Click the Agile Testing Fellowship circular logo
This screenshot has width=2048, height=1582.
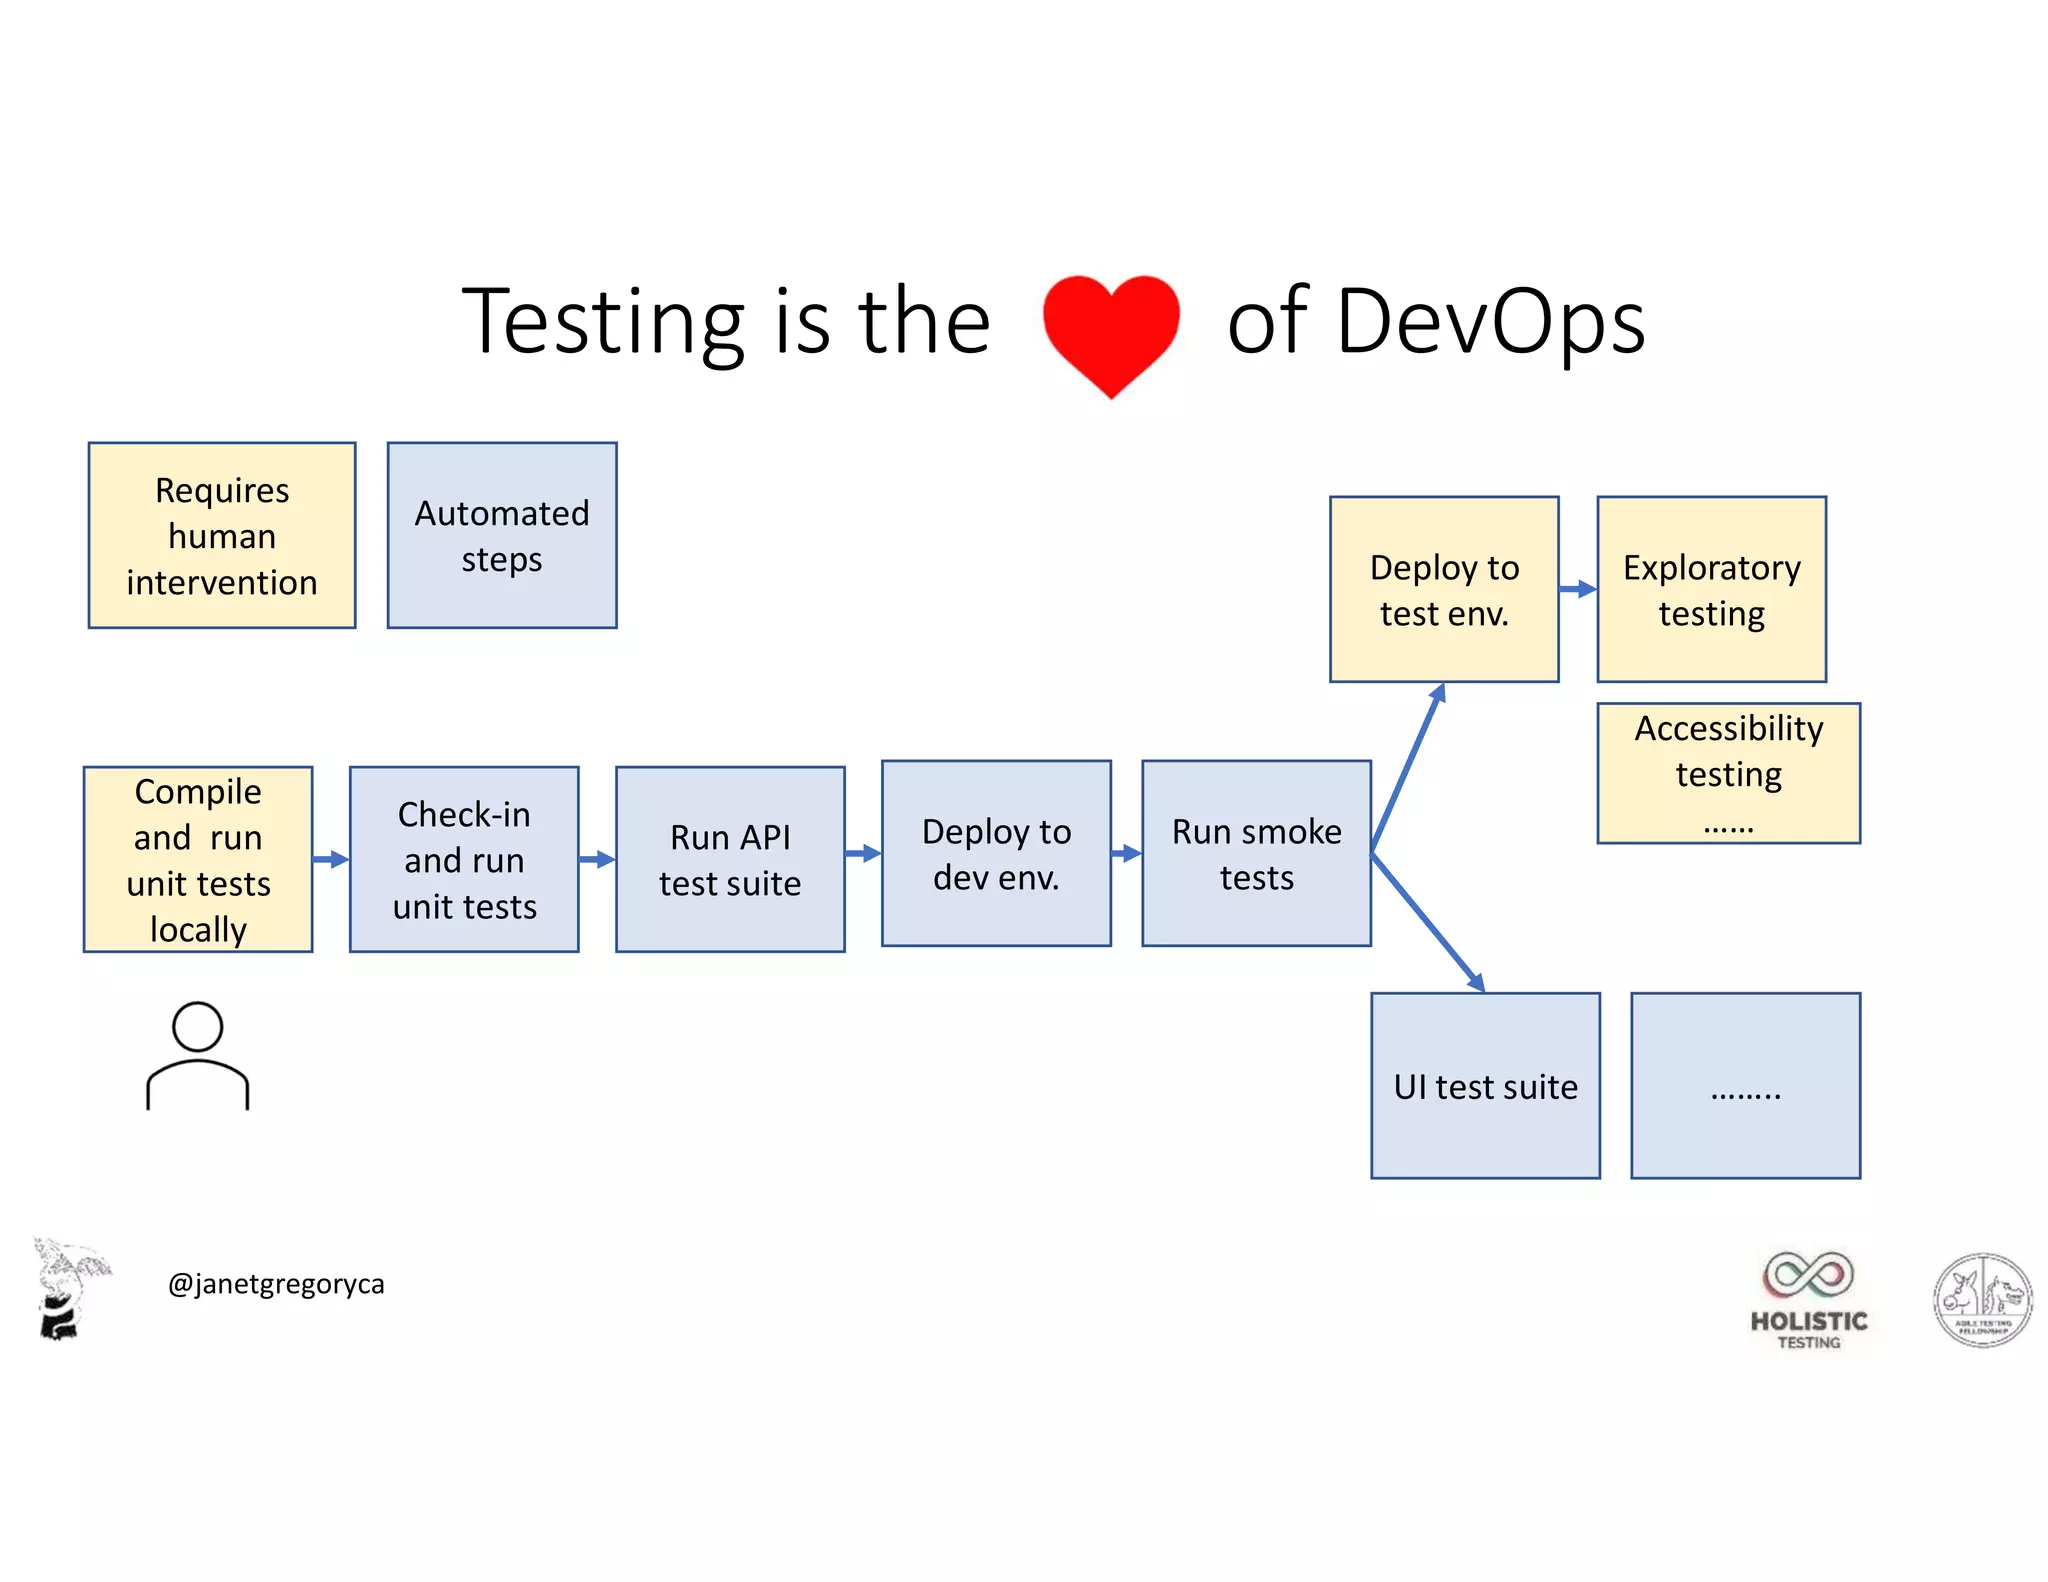point(1982,1298)
